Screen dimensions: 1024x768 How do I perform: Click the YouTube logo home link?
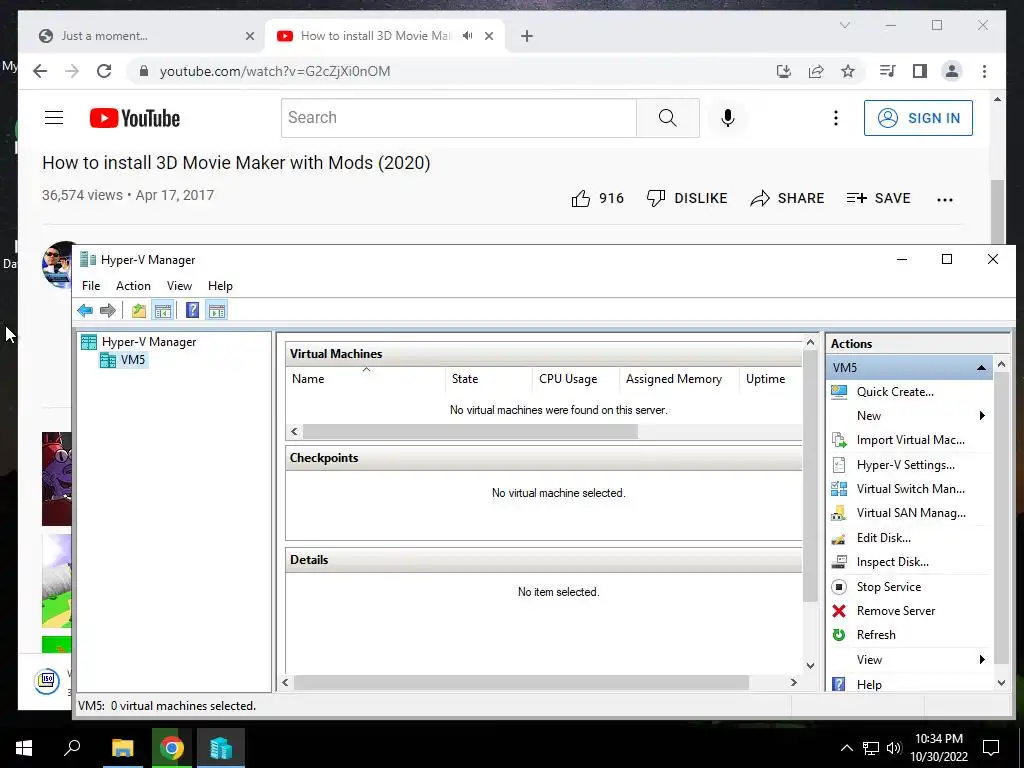pos(135,118)
